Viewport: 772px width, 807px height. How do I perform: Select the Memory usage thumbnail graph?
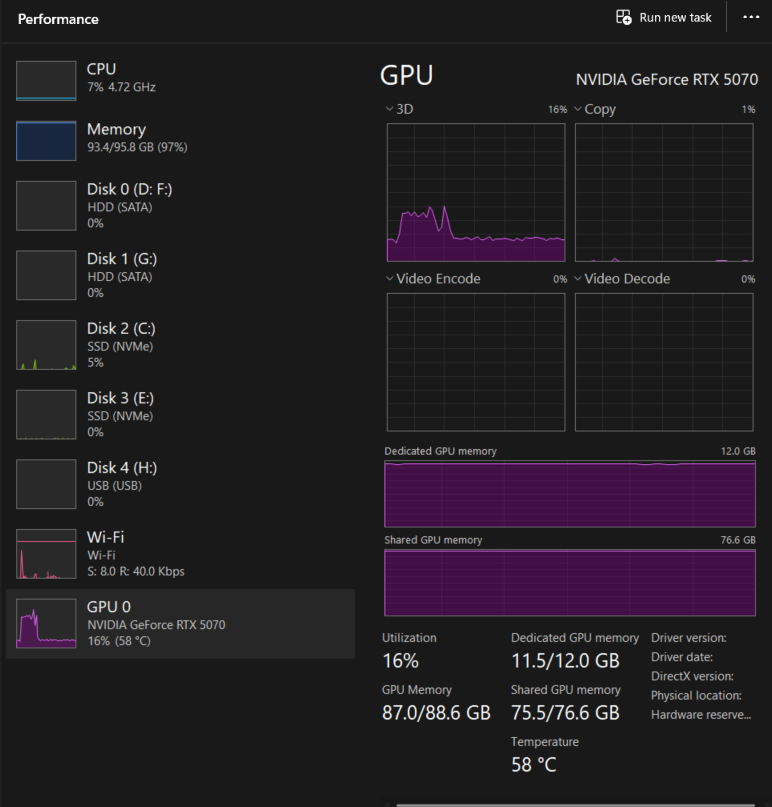[46, 141]
